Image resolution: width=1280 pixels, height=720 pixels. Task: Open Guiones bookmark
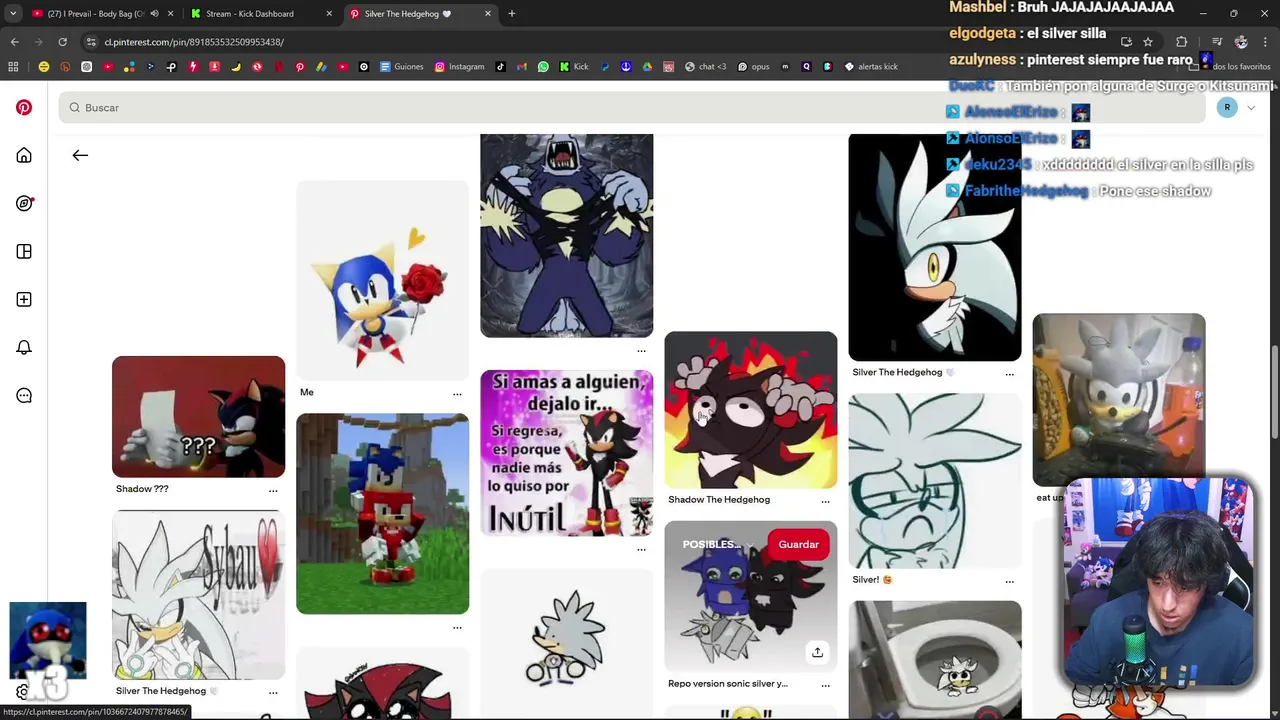[400, 67]
